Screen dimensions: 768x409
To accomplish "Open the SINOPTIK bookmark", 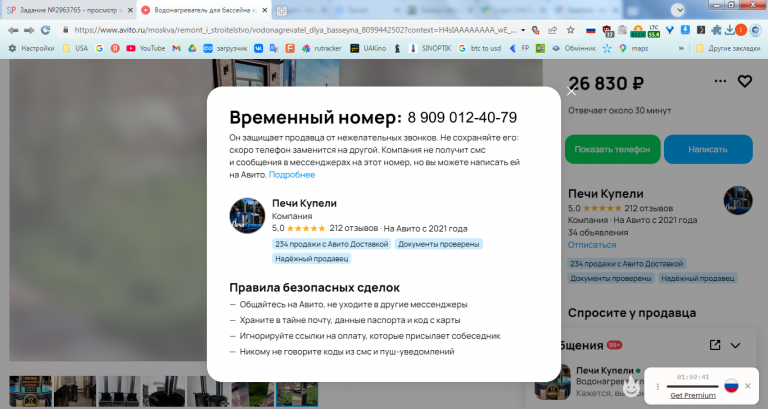I will (x=430, y=48).
